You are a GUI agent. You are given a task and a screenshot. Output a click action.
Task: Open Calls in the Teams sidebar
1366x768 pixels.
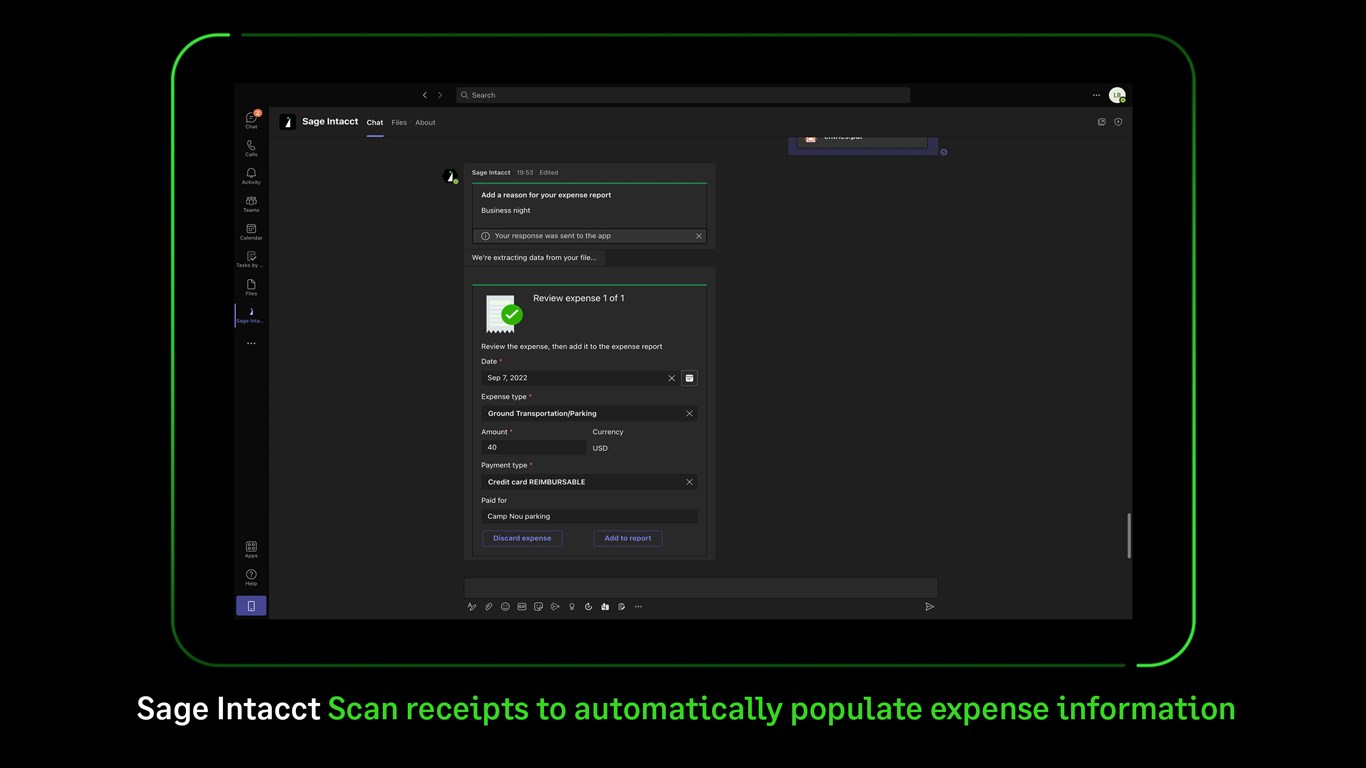pos(251,148)
